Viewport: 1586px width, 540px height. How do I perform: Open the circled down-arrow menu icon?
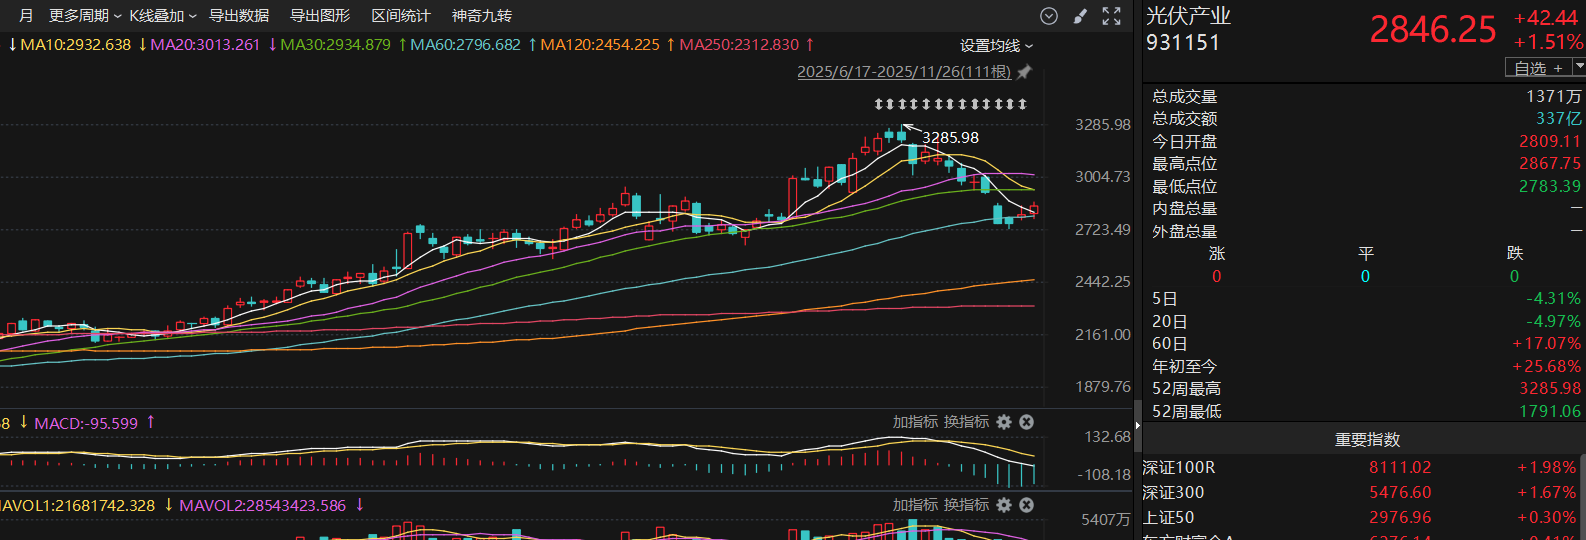click(1049, 16)
